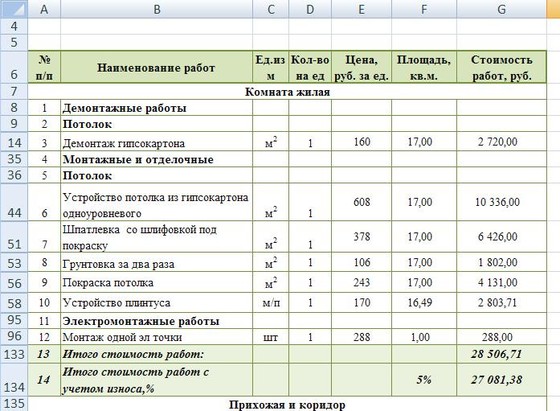Screen dimensions: 560x411
Task: Click the 'Прихожая и коридор' section title
Action: tap(288, 404)
